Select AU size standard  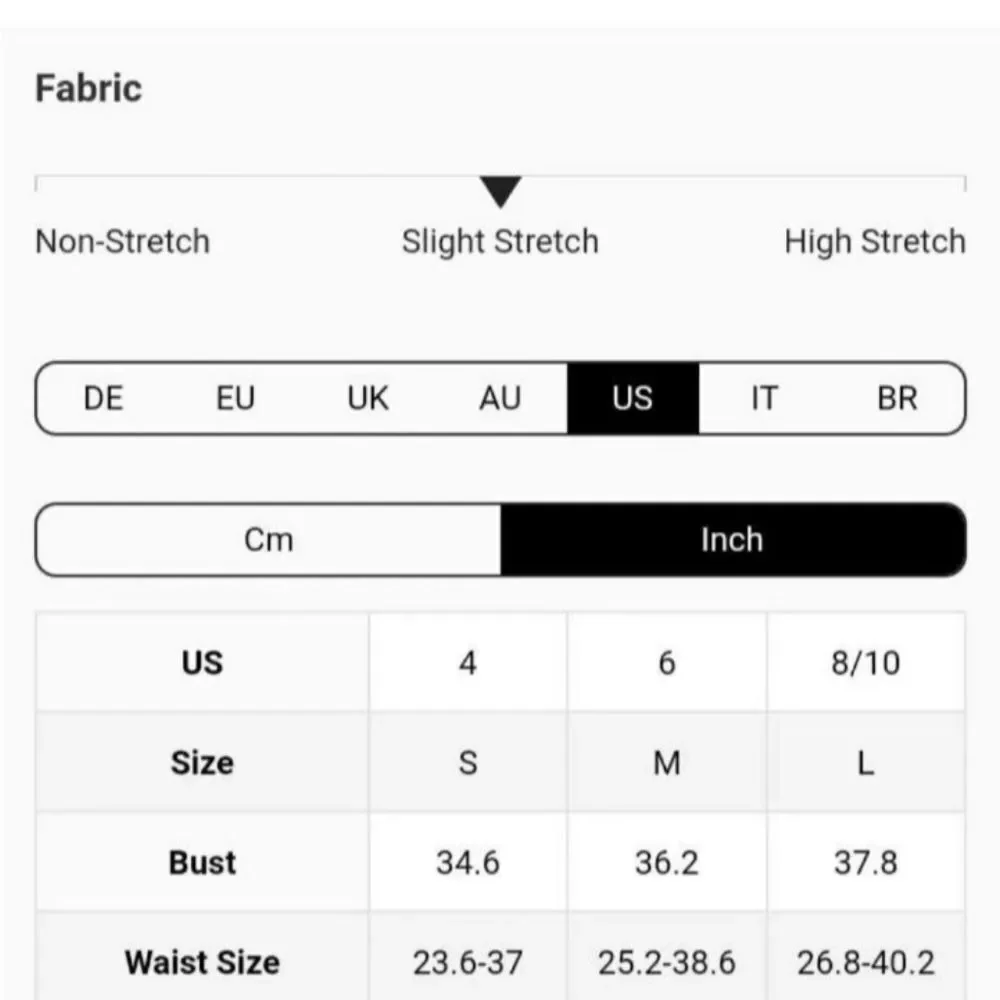click(x=500, y=398)
